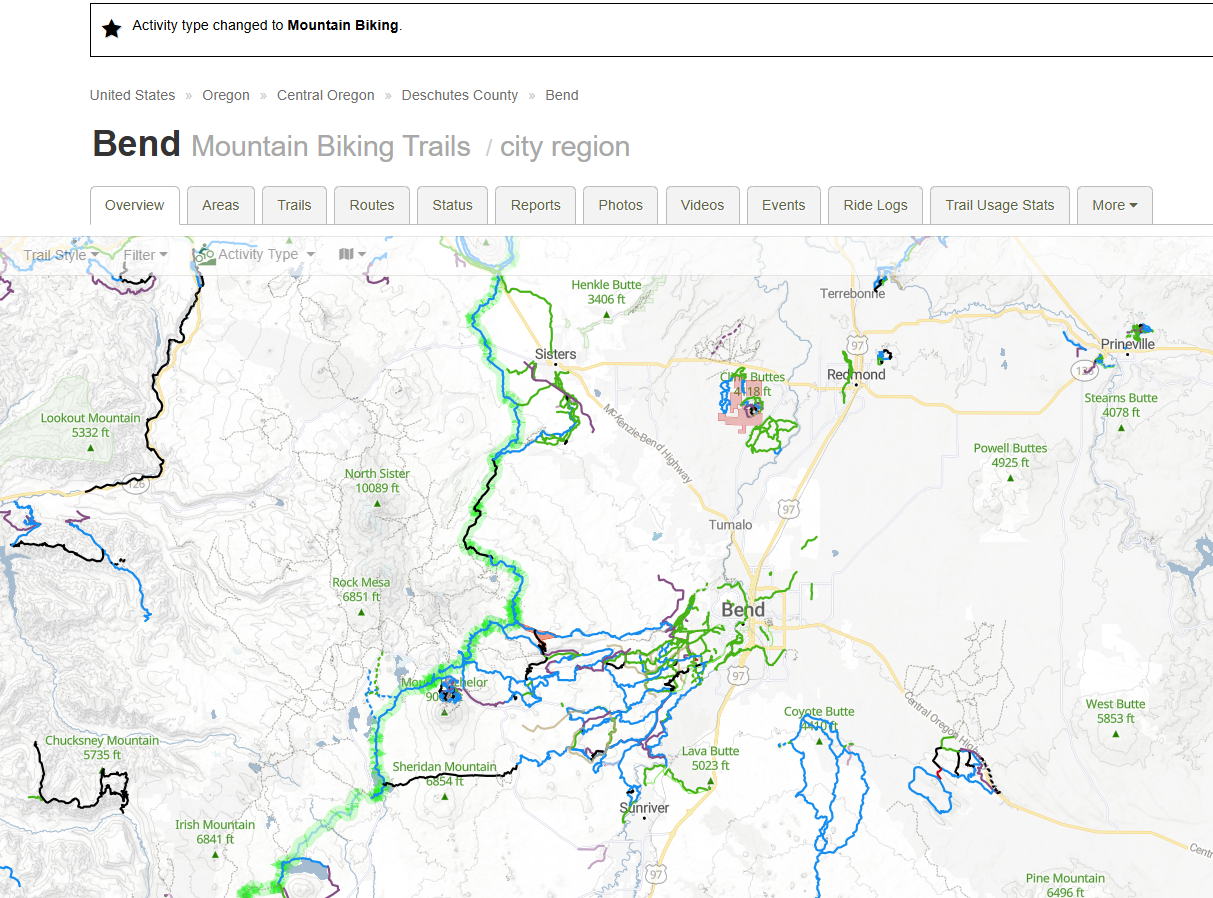Click the Lookout Mountain peak triangle marker
This screenshot has width=1213, height=898.
point(91,447)
